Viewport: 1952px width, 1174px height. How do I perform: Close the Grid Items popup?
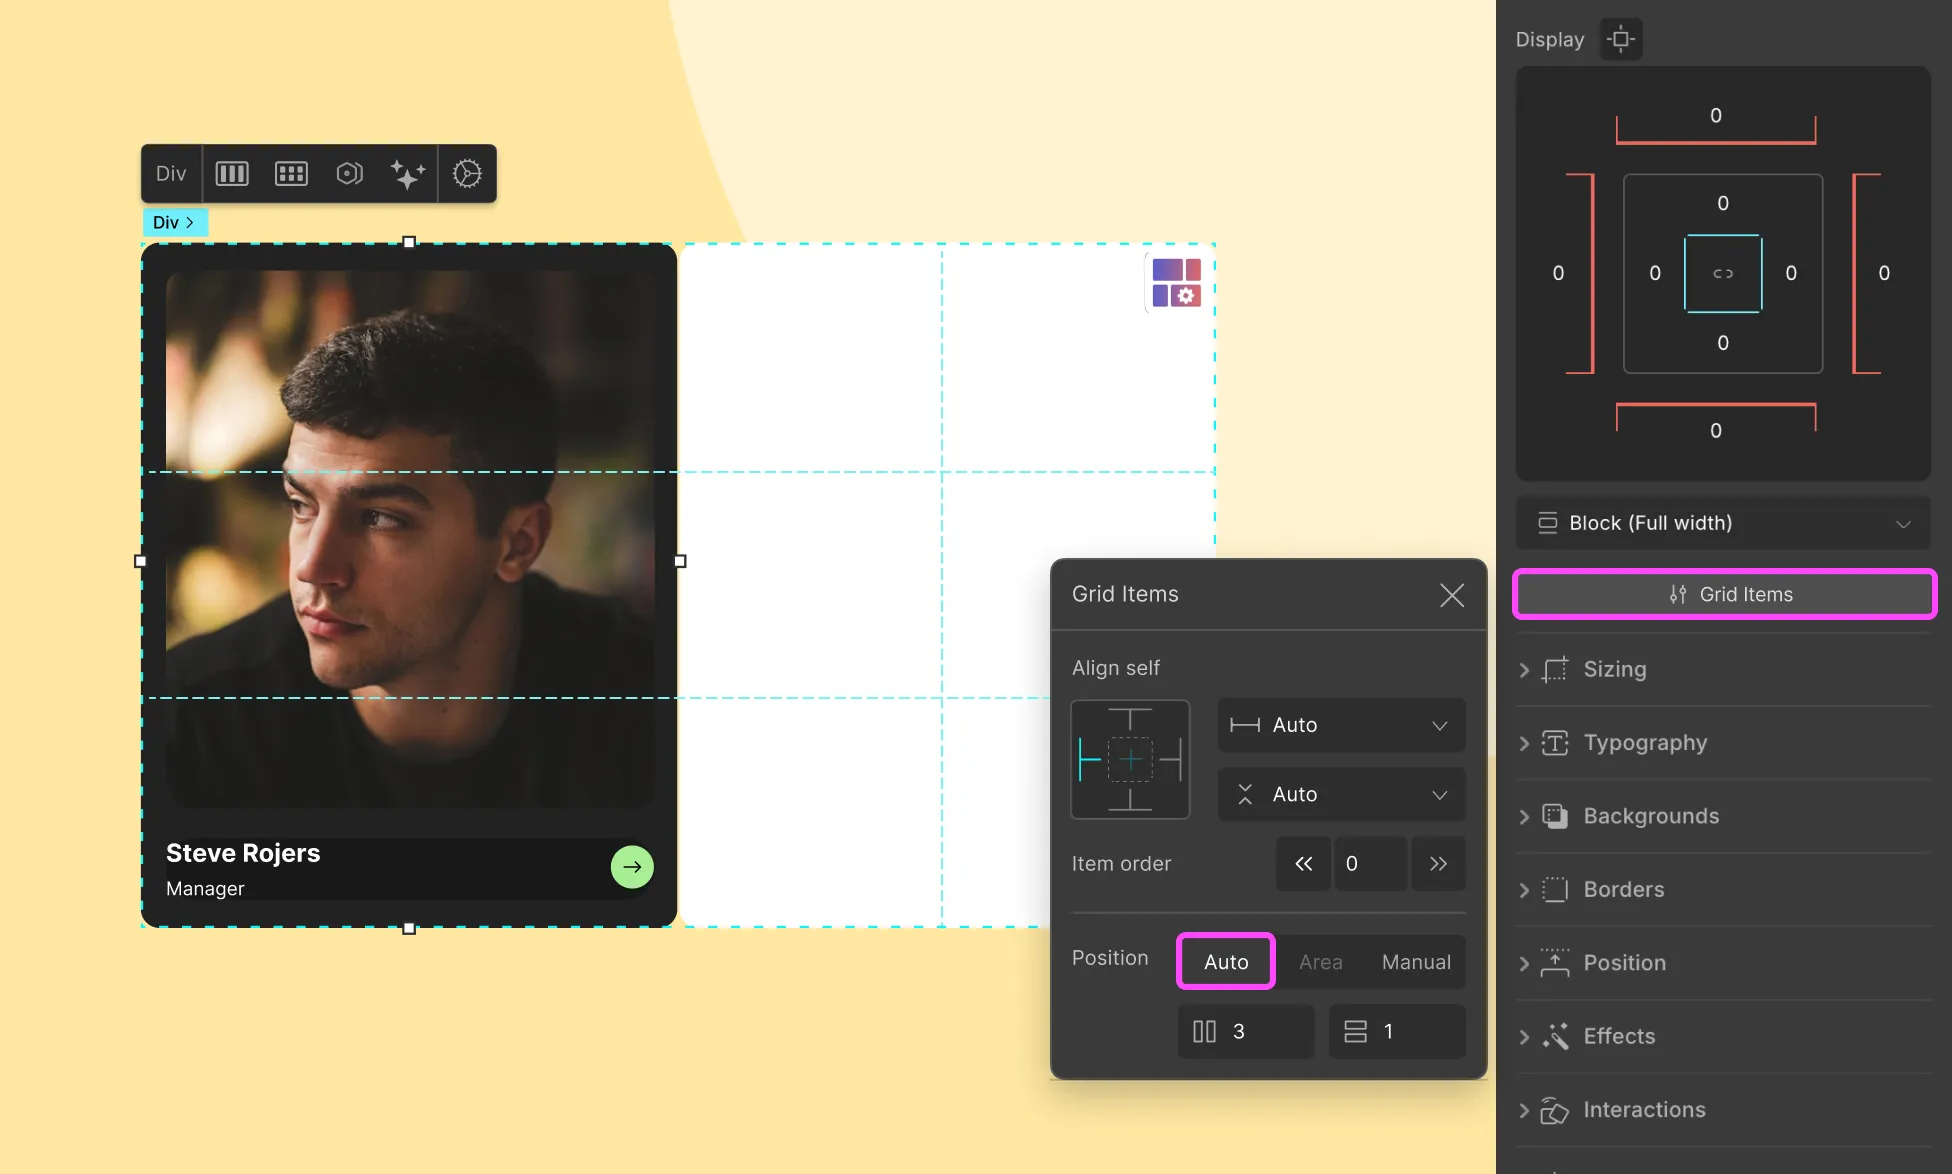pyautogui.click(x=1452, y=595)
